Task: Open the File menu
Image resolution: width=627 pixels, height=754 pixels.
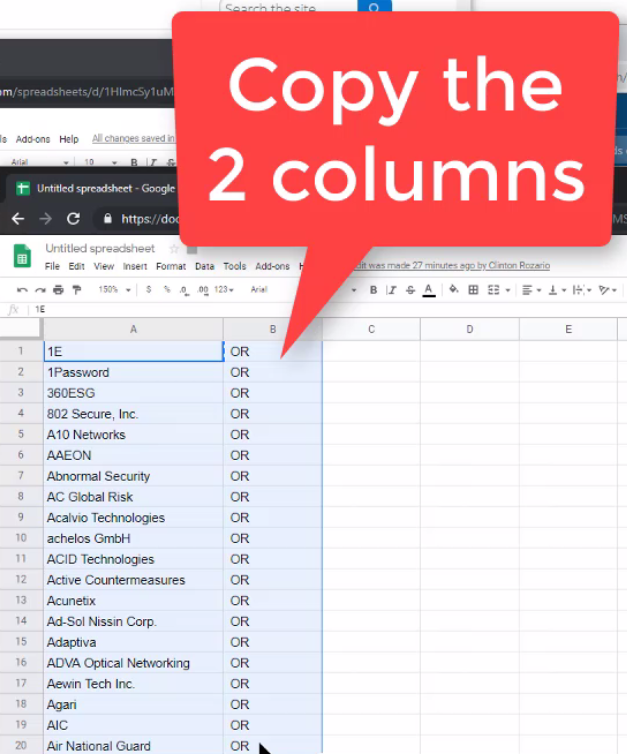Action: [x=52, y=266]
